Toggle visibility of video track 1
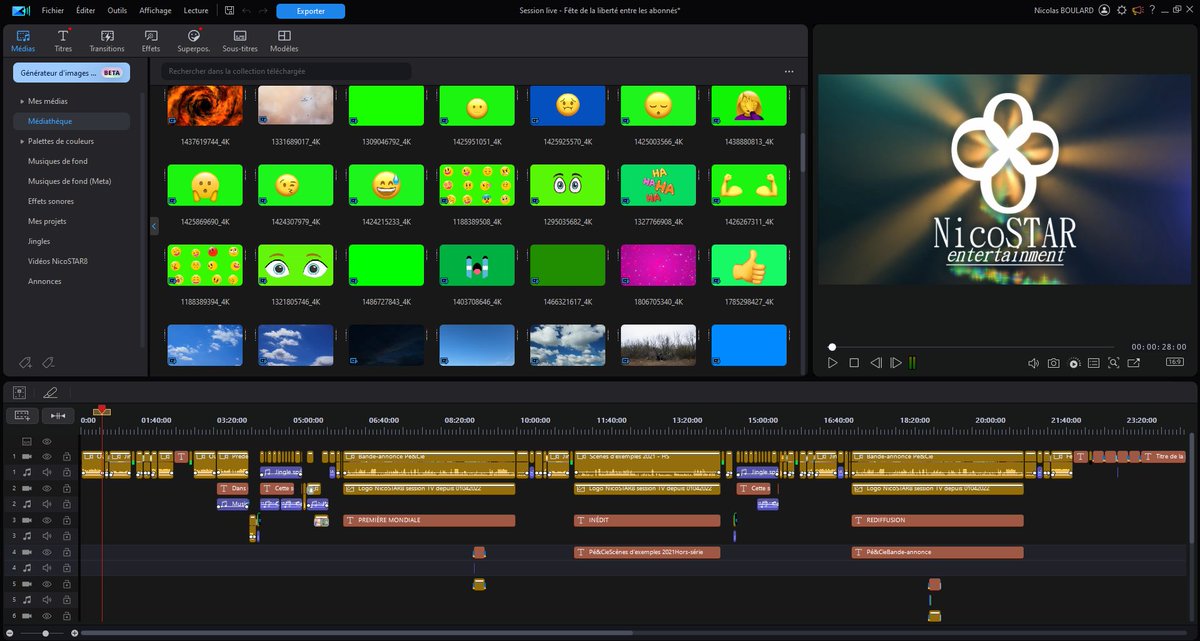This screenshot has width=1200, height=641. (47, 456)
